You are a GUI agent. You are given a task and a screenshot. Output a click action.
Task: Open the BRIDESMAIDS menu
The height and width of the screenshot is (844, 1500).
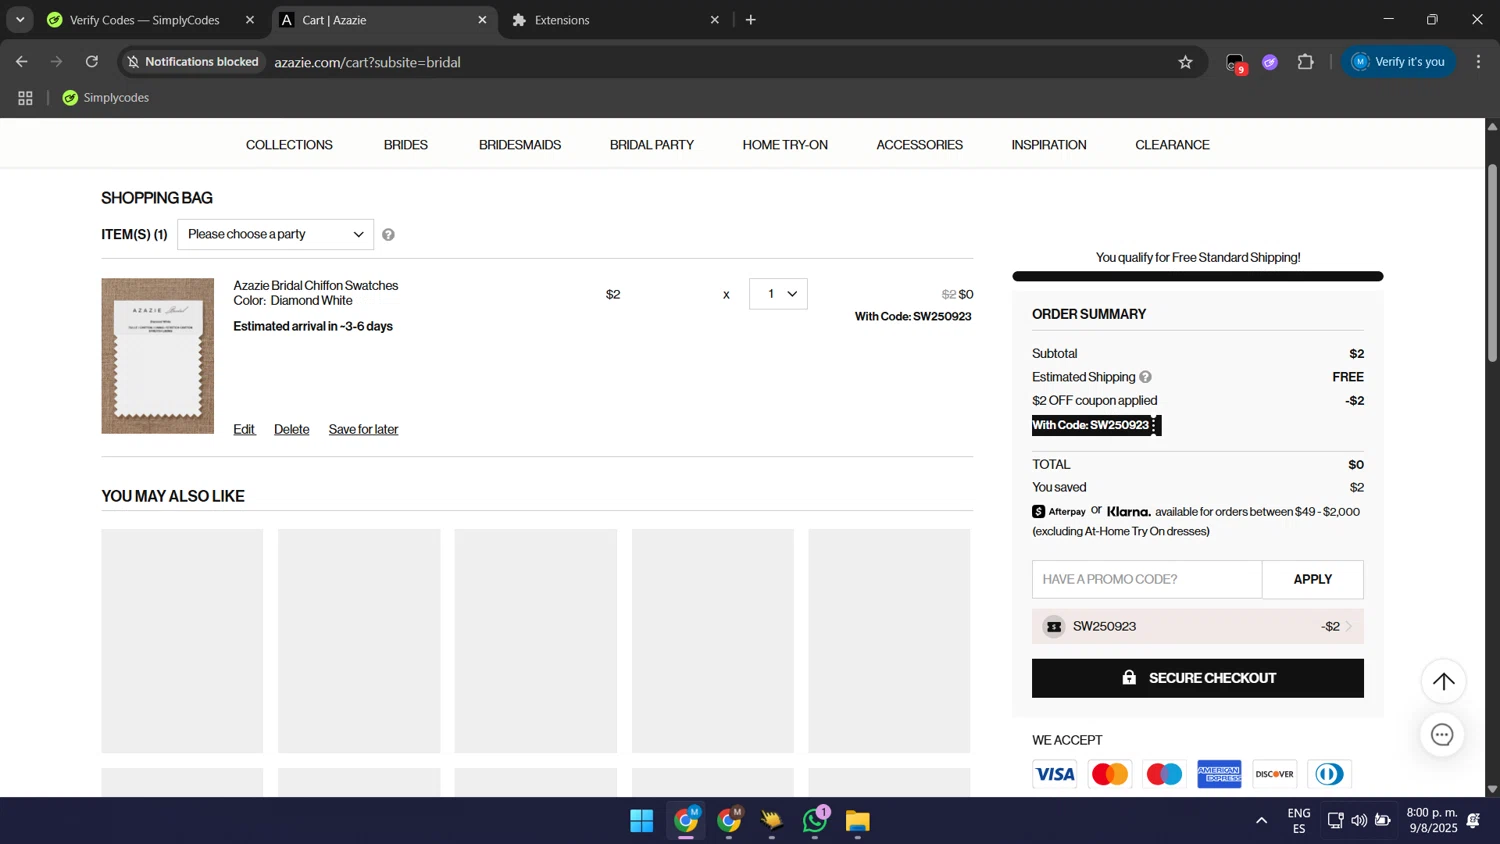point(520,145)
